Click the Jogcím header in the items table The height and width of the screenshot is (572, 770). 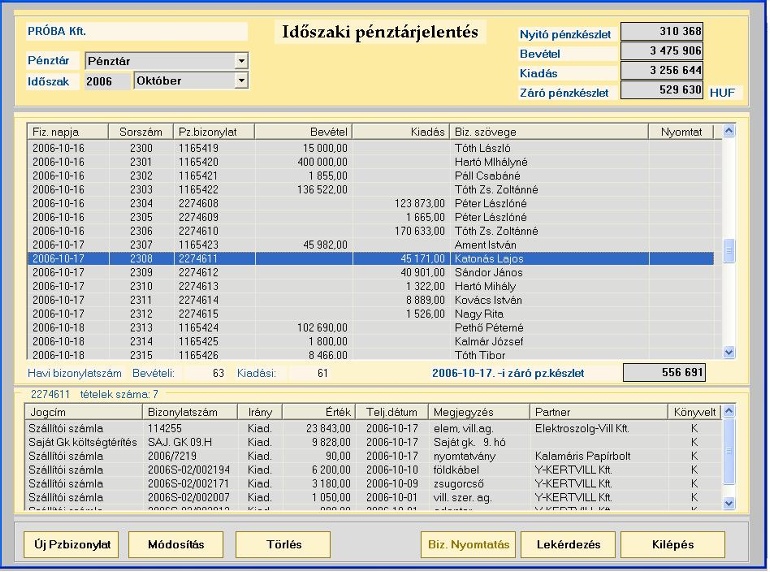point(83,412)
